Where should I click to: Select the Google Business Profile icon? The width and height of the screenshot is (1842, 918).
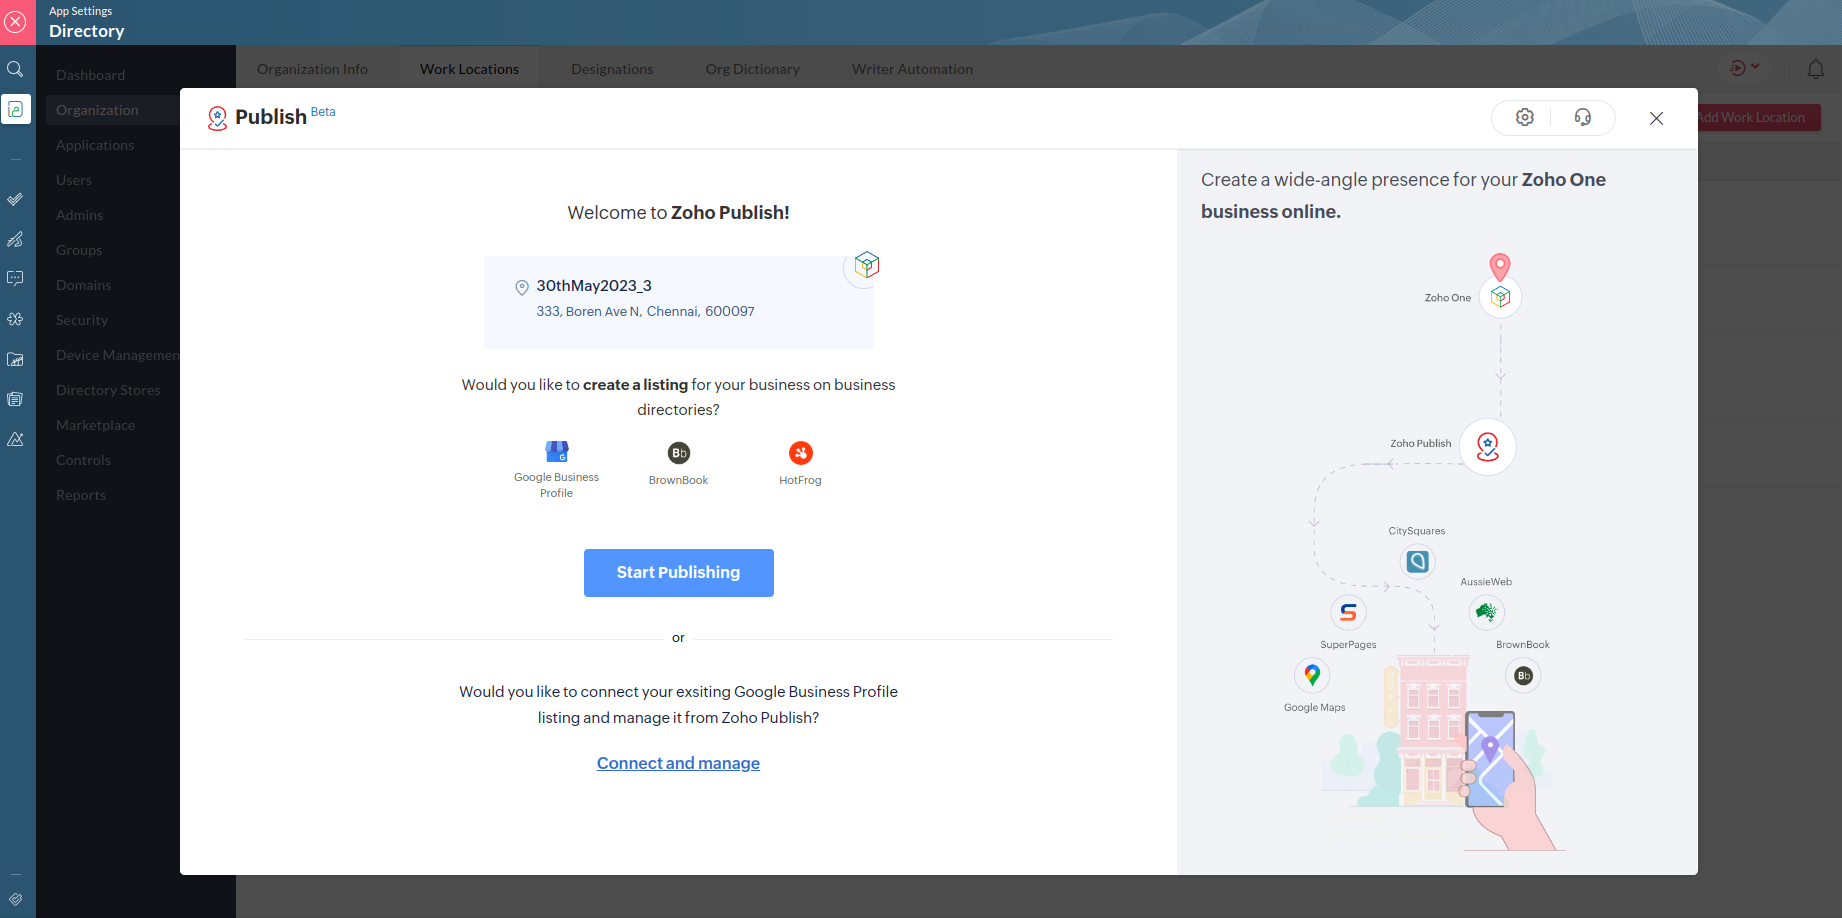(x=557, y=452)
